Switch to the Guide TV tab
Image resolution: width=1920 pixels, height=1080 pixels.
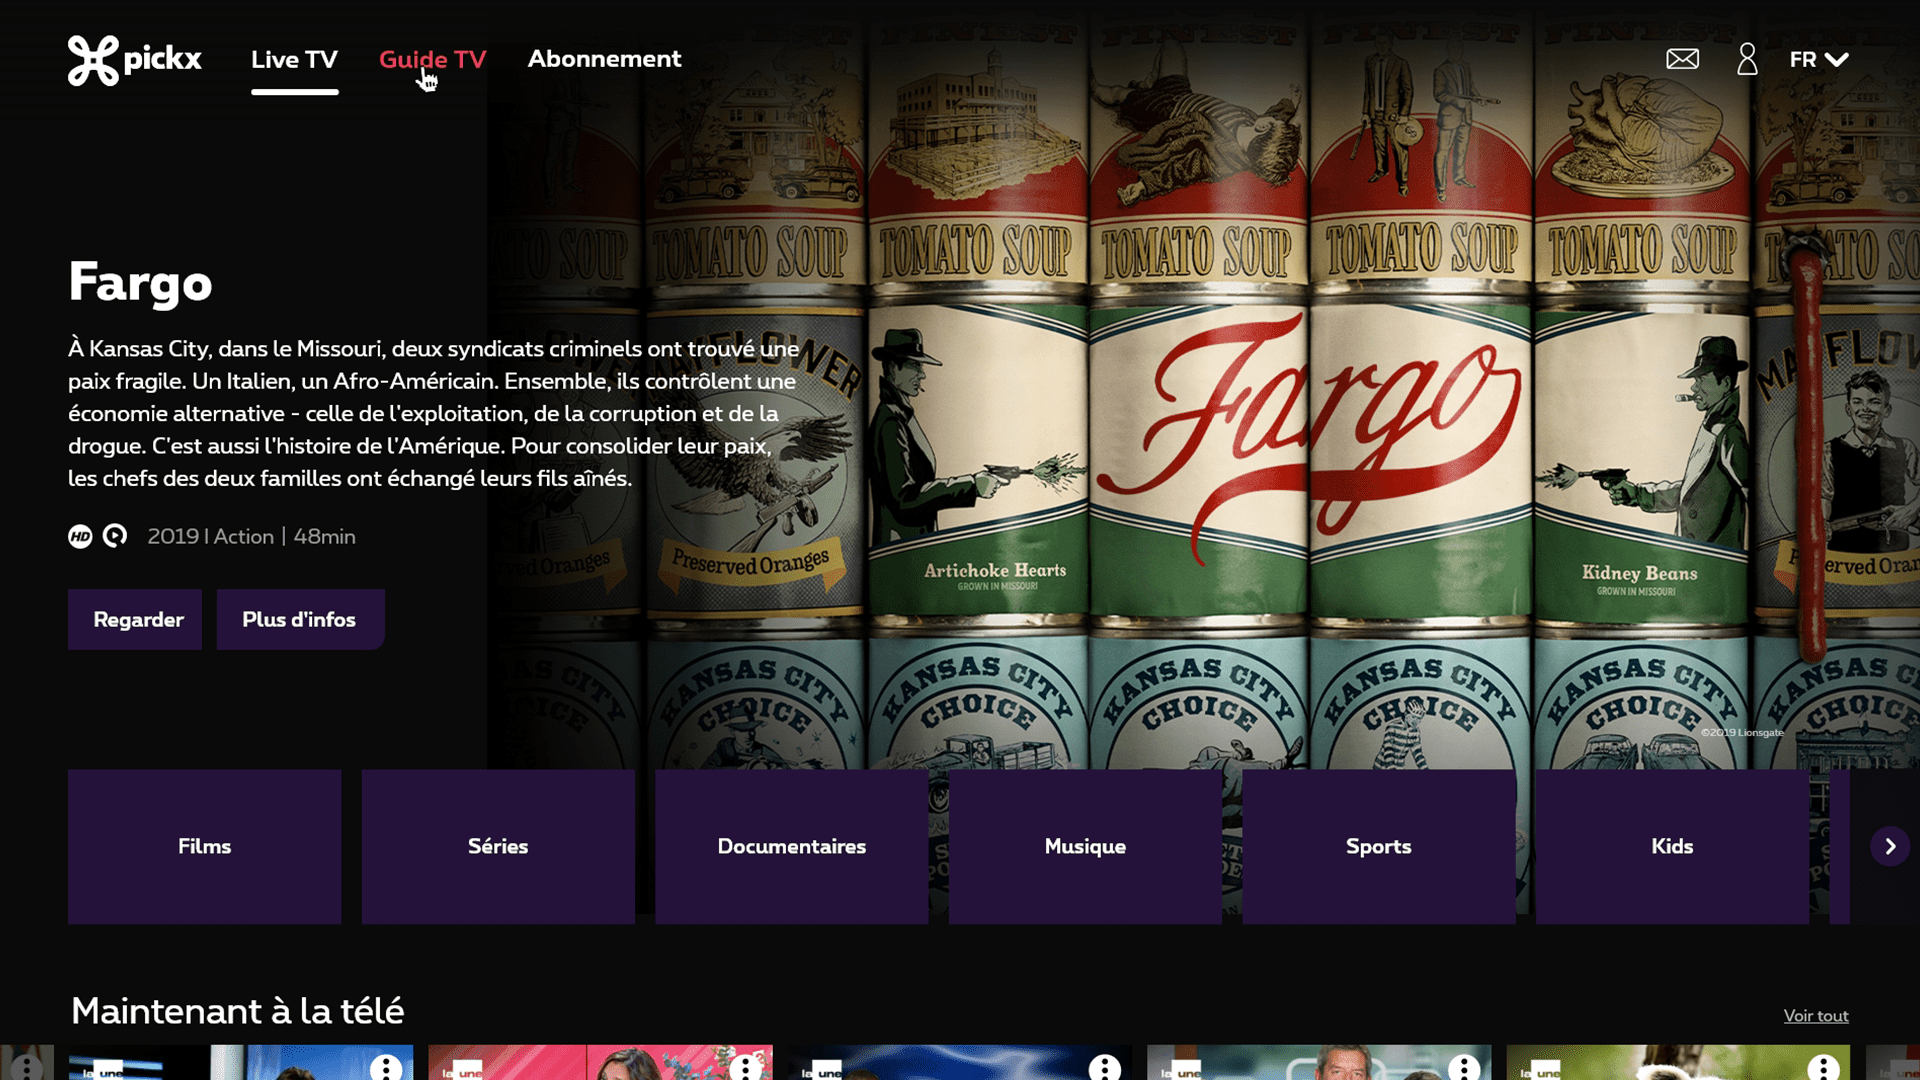(x=432, y=59)
